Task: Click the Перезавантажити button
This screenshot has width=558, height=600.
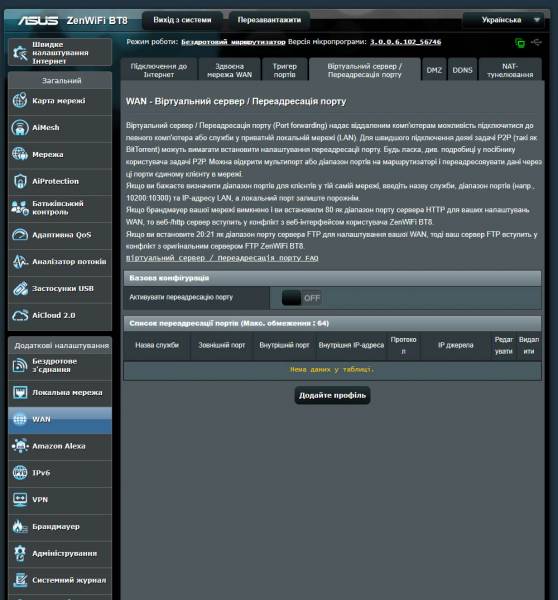Action: coord(269,20)
